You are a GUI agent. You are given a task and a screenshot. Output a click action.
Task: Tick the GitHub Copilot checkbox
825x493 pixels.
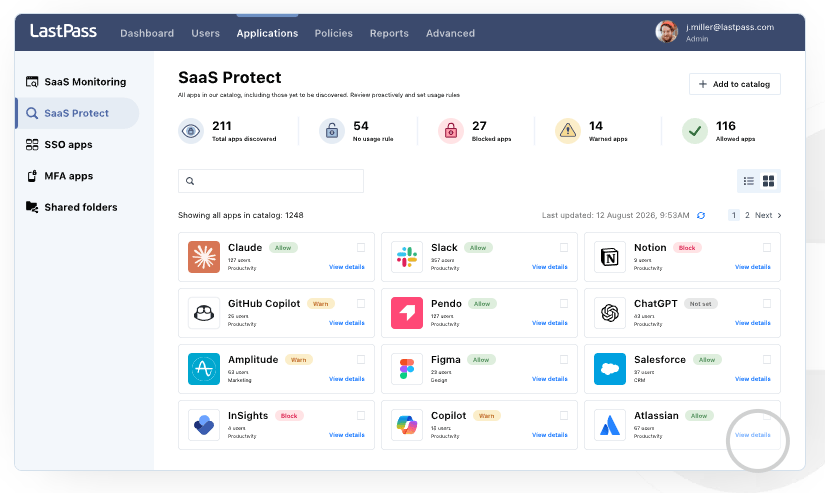click(361, 304)
